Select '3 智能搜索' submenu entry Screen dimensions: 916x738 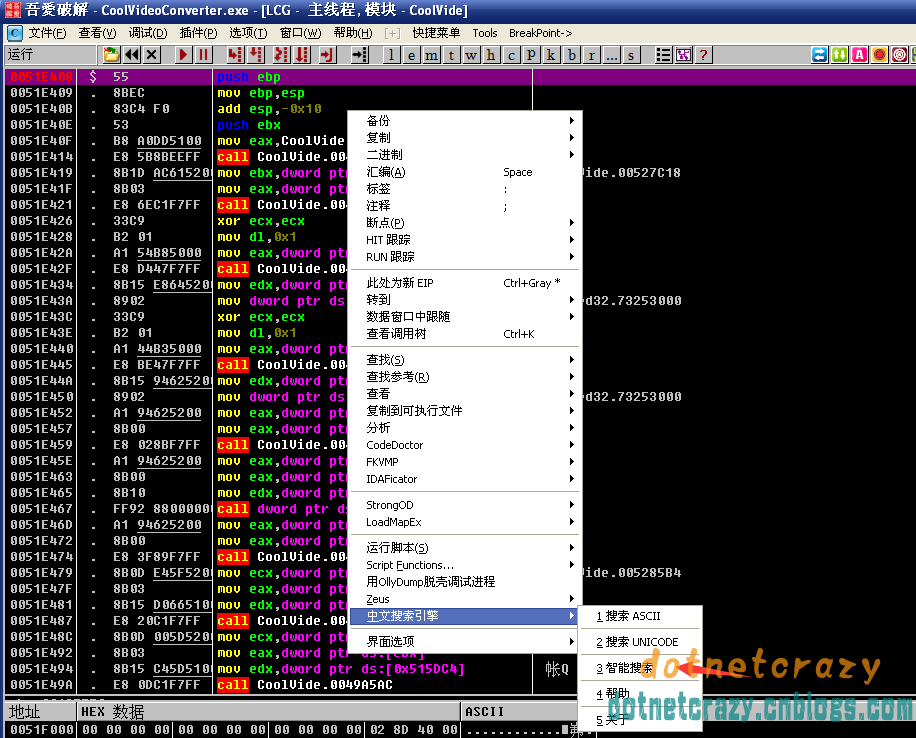pos(640,668)
